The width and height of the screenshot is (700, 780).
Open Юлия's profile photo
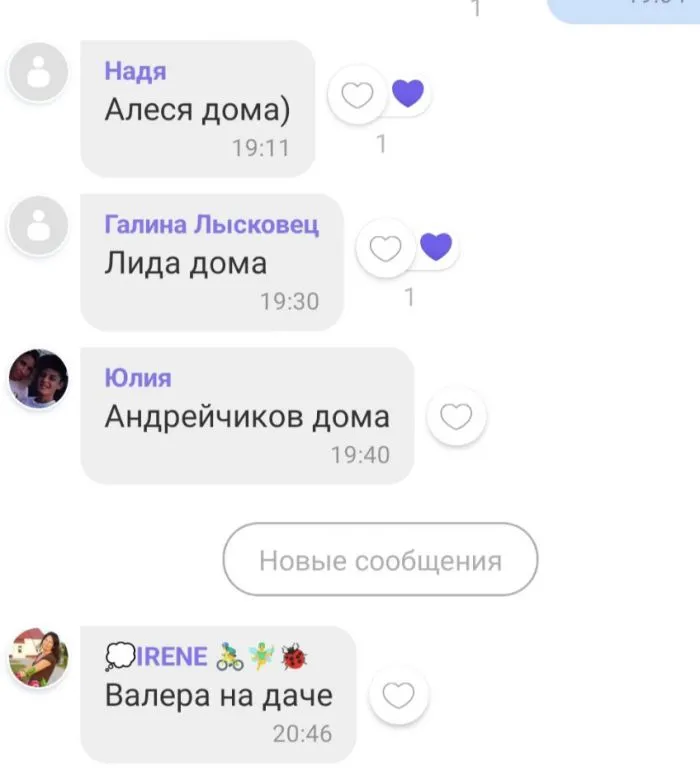(38, 379)
